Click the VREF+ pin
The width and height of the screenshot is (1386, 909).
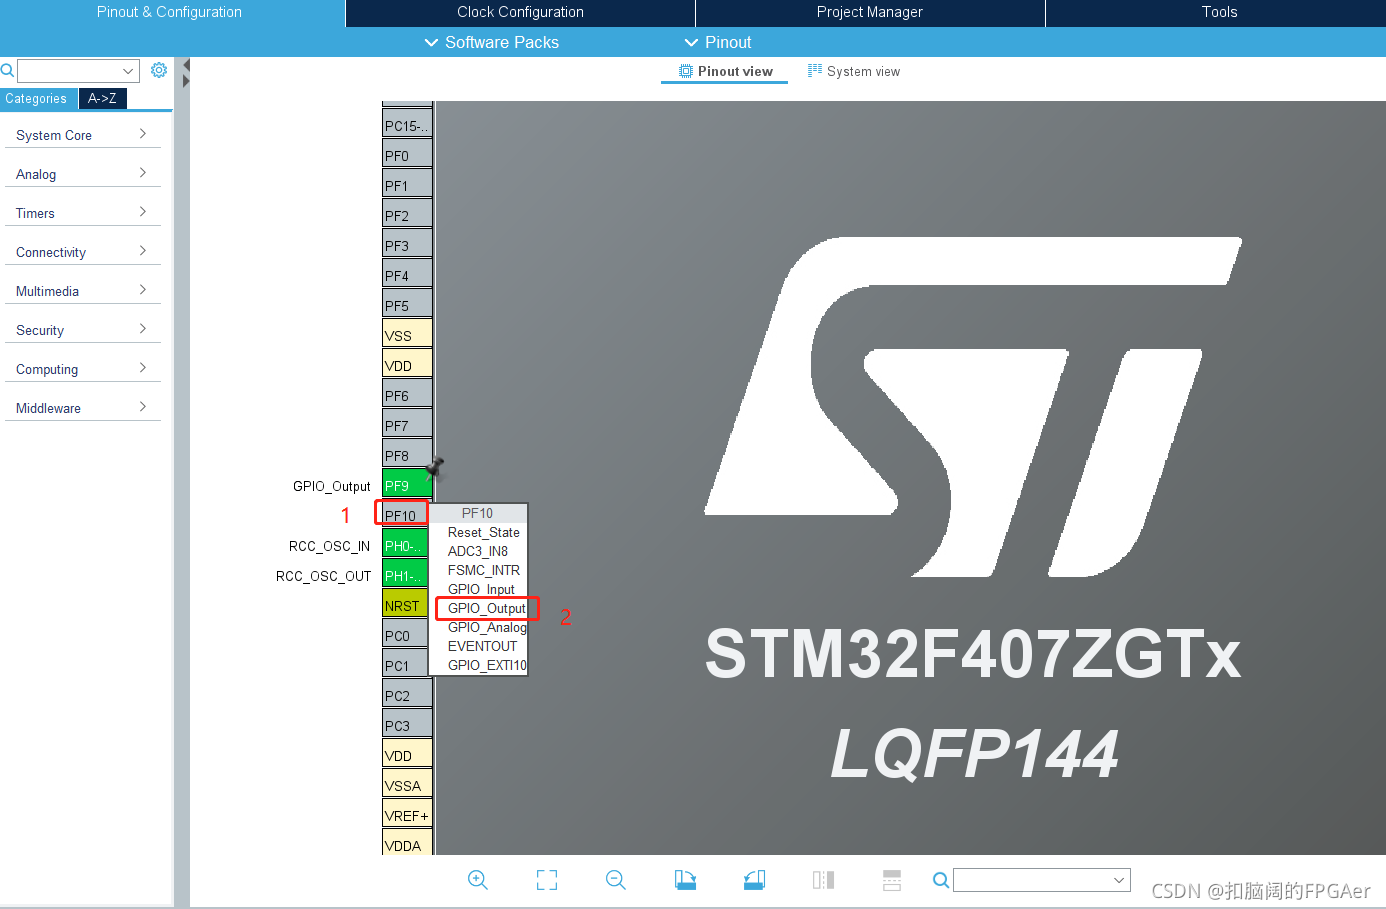[407, 814]
